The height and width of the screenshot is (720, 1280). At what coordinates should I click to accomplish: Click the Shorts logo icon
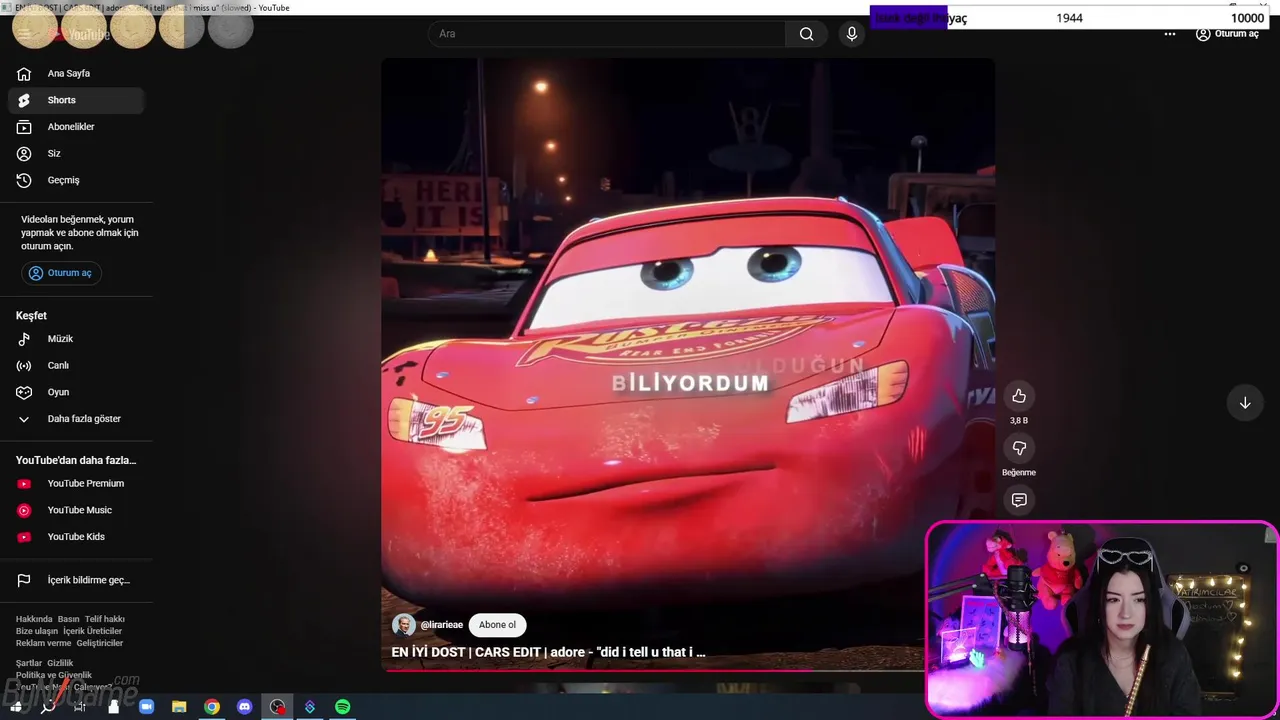[x=24, y=100]
